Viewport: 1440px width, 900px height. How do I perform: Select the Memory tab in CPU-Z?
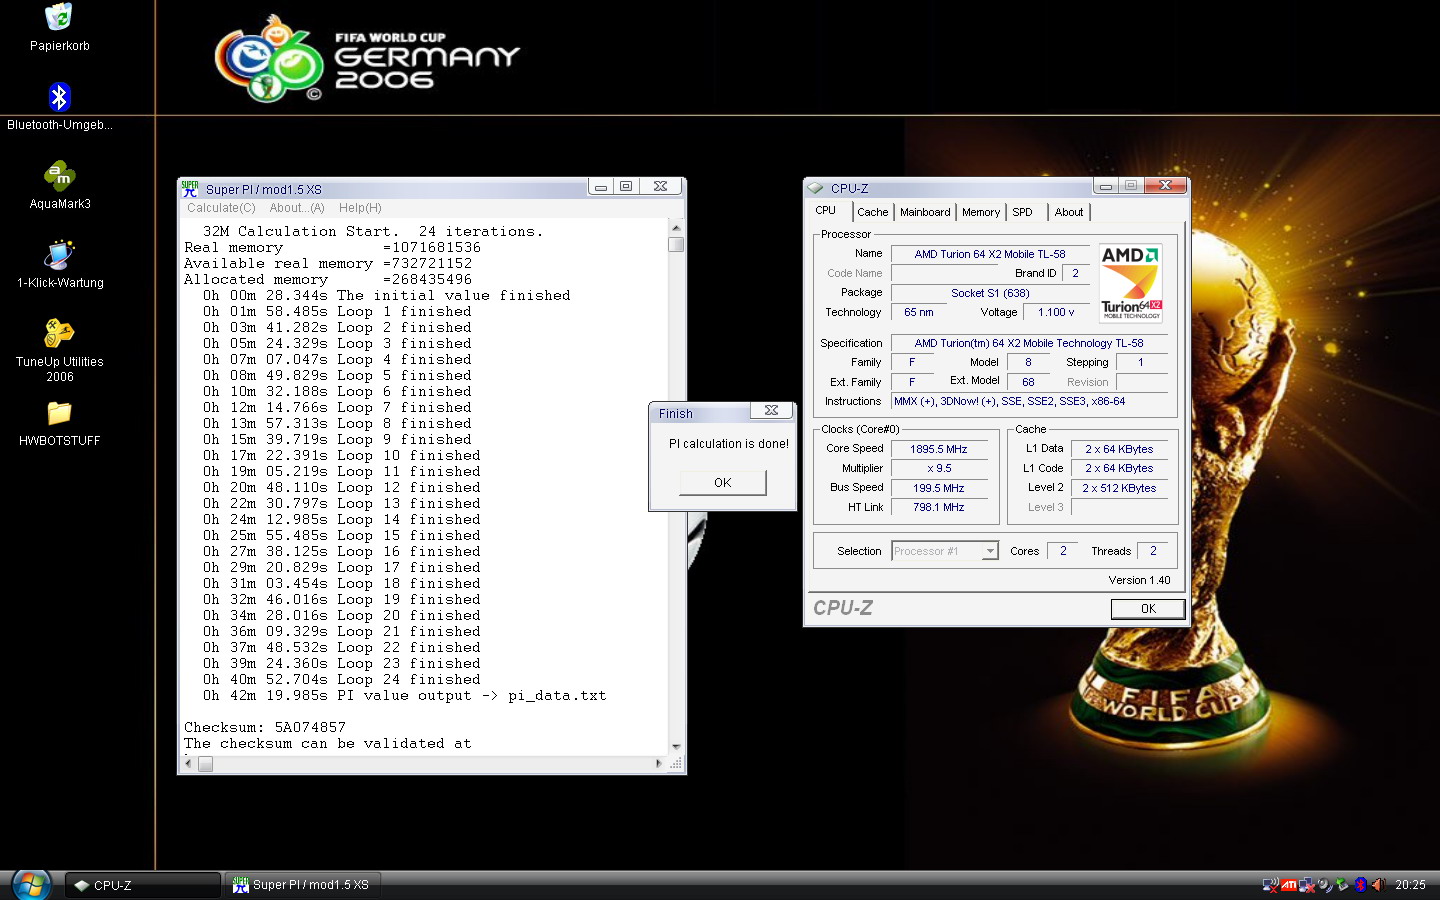(x=981, y=212)
